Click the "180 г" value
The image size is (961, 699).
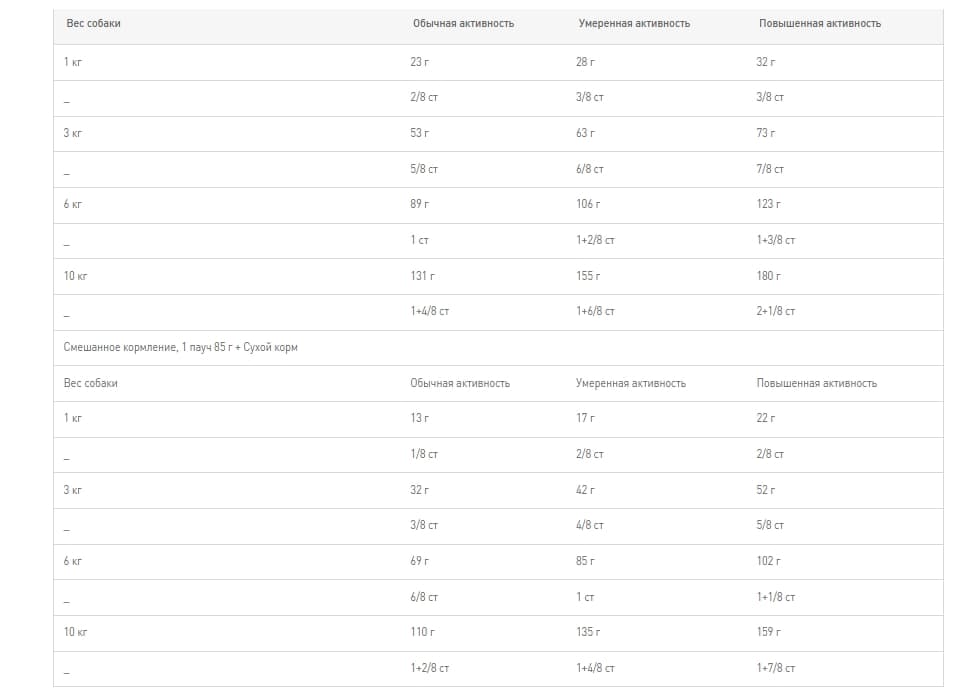point(769,276)
